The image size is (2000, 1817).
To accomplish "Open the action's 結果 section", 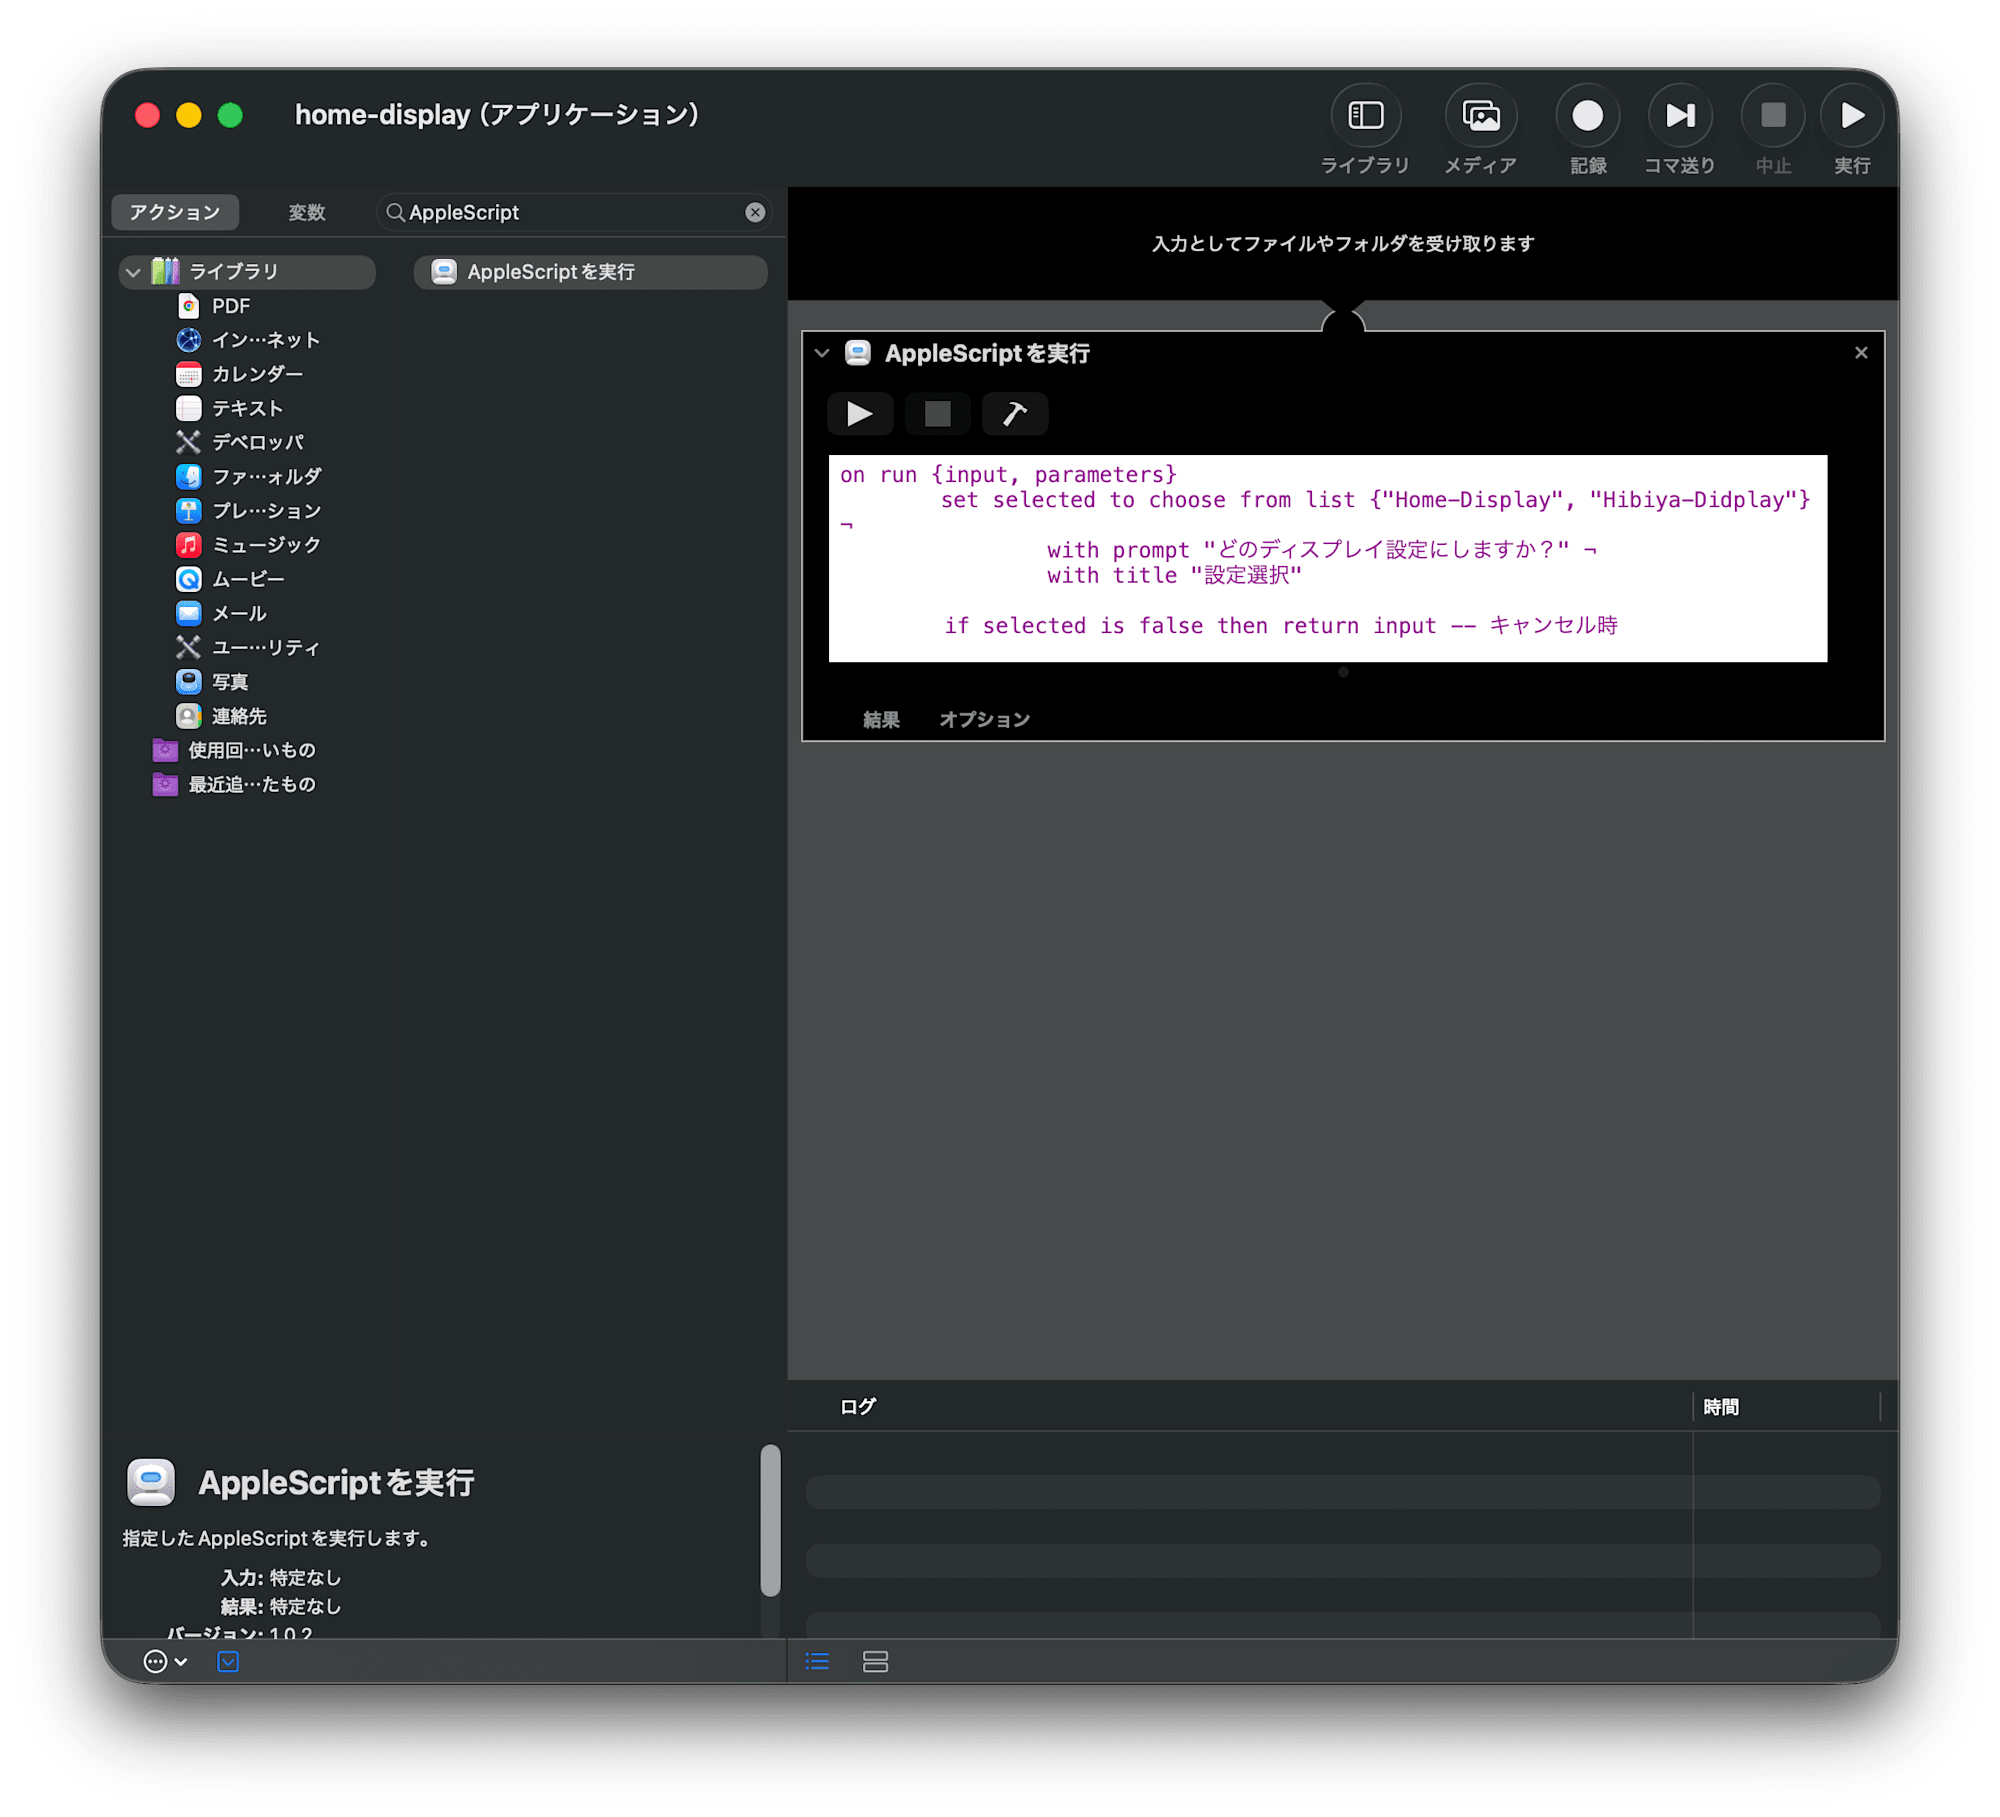I will pos(881,719).
